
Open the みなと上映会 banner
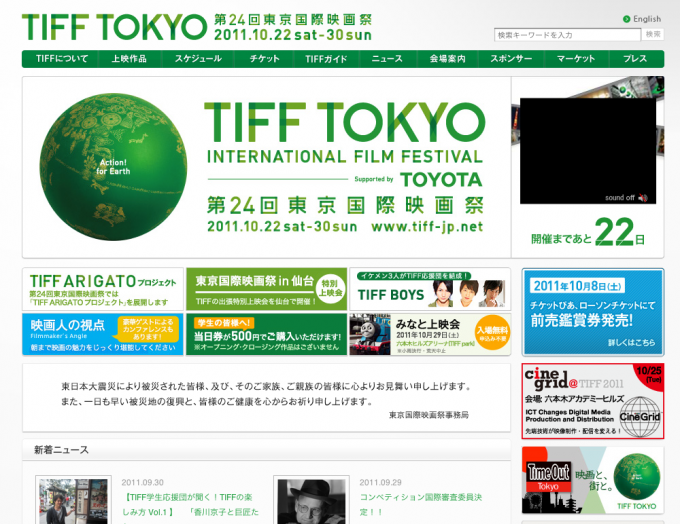(430, 334)
